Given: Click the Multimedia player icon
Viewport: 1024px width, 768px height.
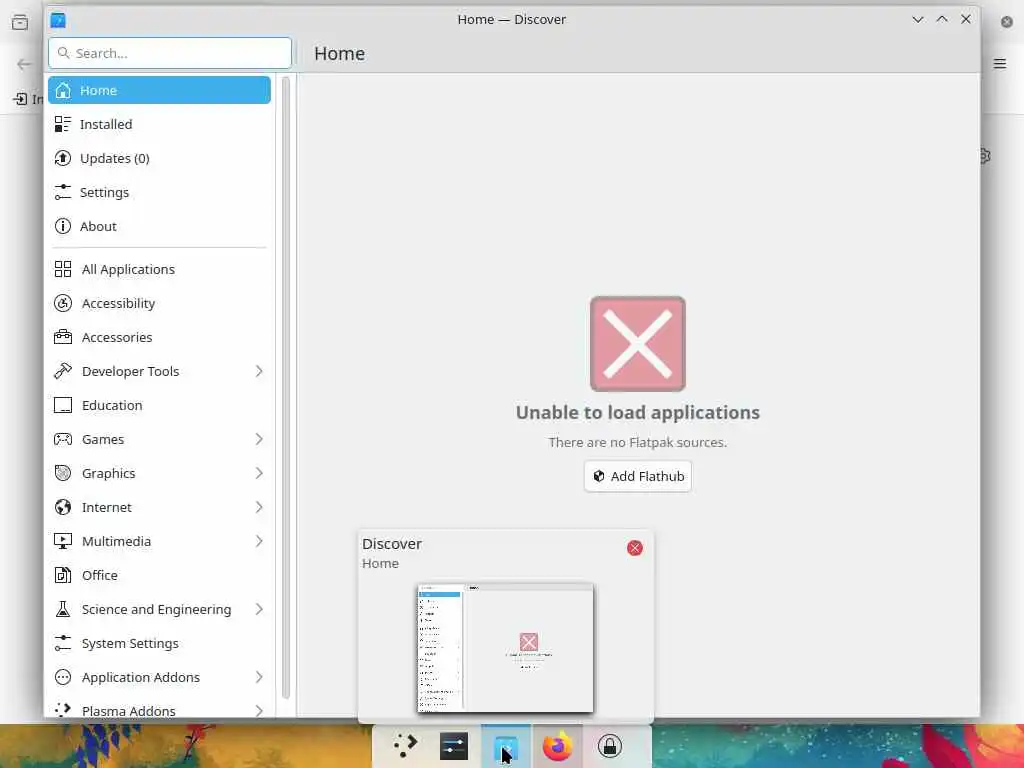Looking at the screenshot, I should tap(63, 541).
